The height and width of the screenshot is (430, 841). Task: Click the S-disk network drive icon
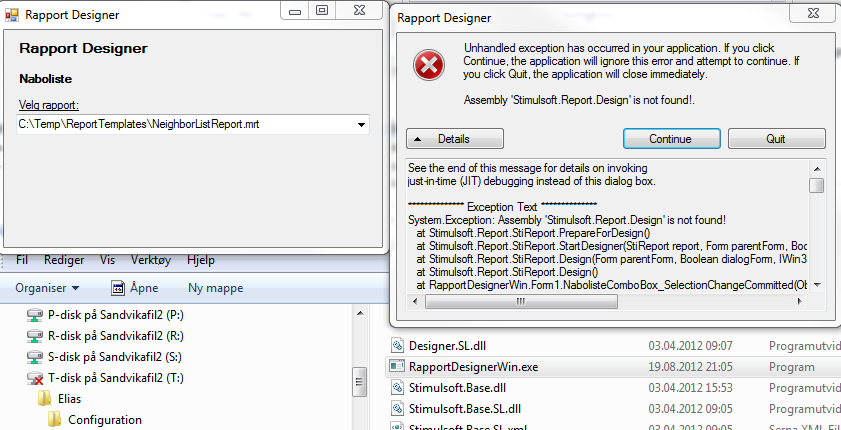[34, 357]
